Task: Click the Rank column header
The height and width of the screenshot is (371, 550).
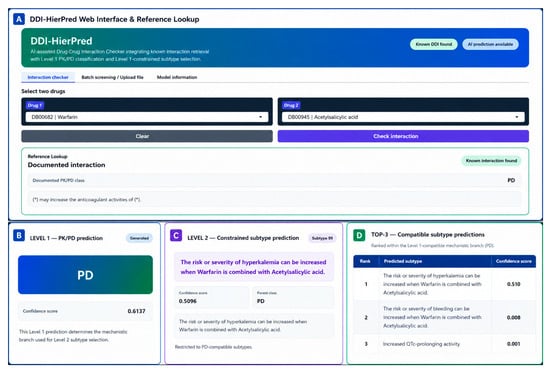Action: point(365,261)
